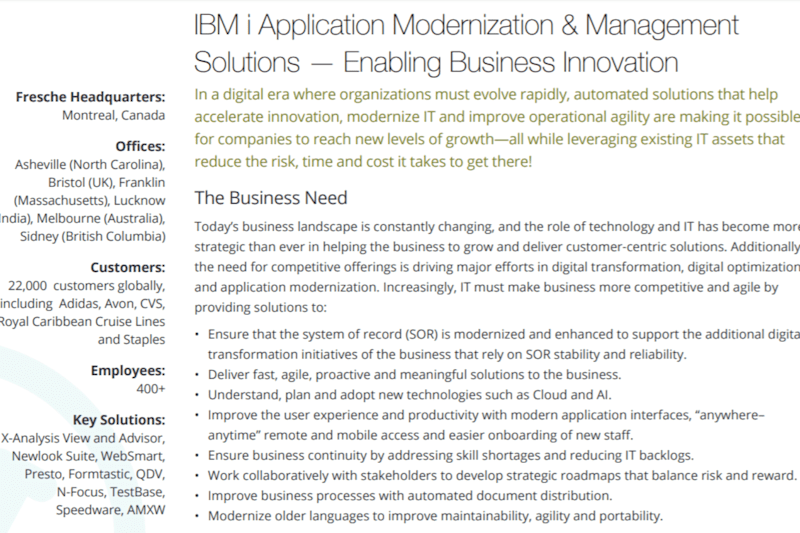Viewport: 800px width, 533px height.
Task: Click the "N-Focus, TestBase," line
Action: point(111,492)
